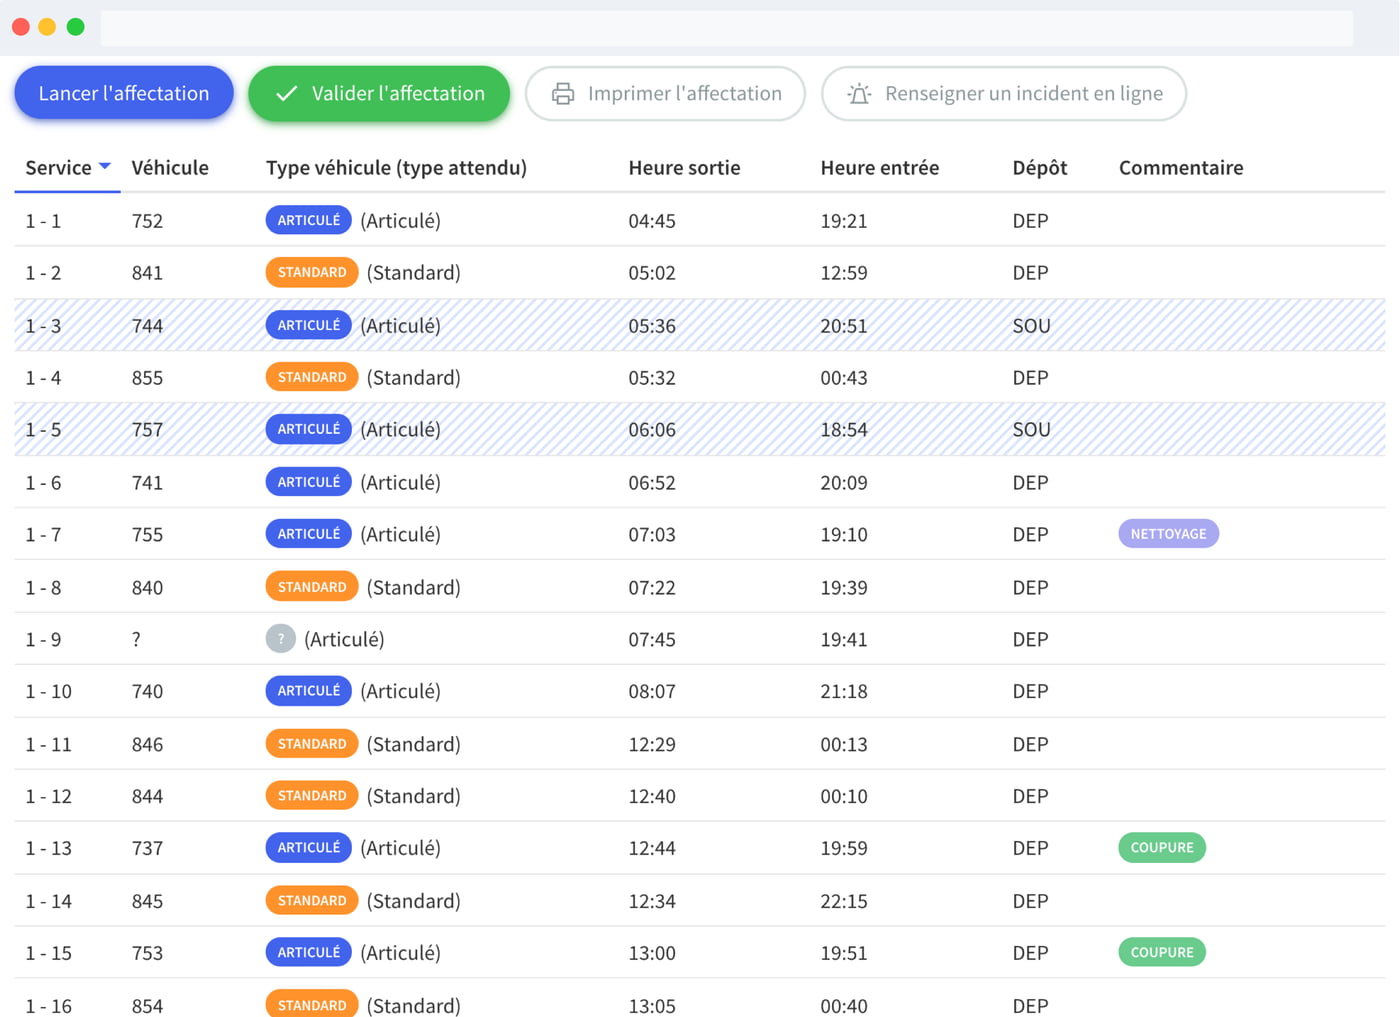The image size is (1400, 1017).
Task: Click heure sortie 04:45
Action: pyautogui.click(x=652, y=221)
